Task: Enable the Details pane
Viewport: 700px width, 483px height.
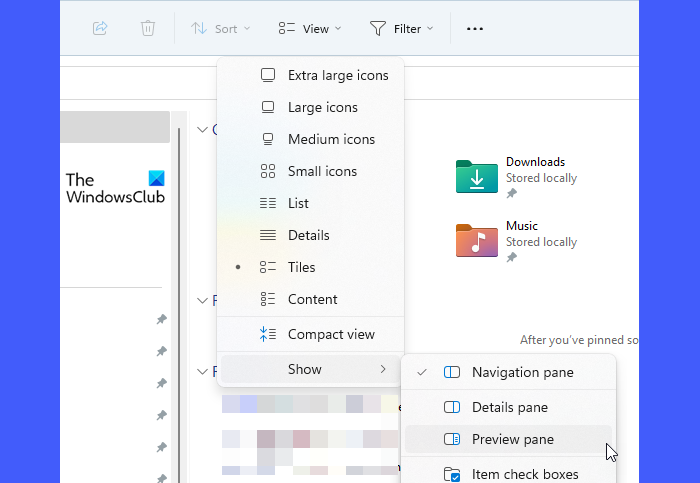Action: 509,407
